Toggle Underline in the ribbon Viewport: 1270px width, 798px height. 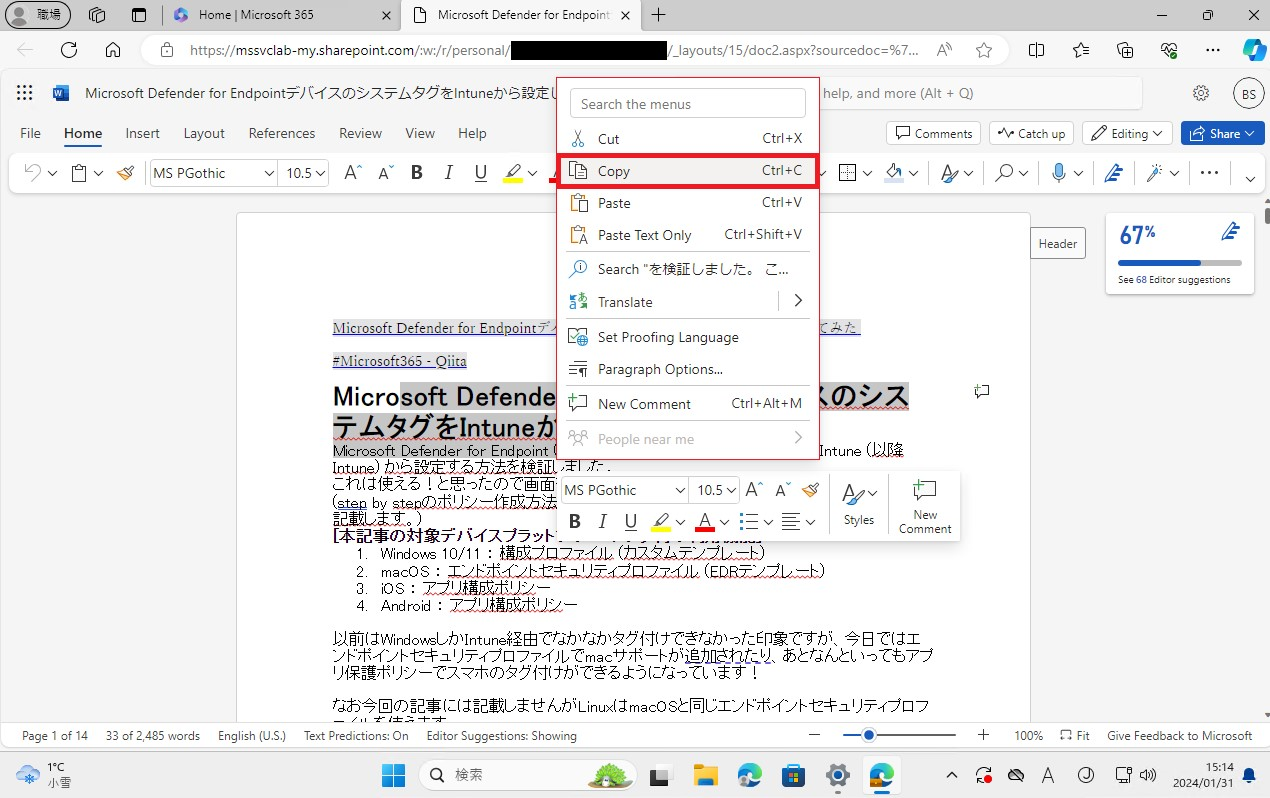click(481, 173)
